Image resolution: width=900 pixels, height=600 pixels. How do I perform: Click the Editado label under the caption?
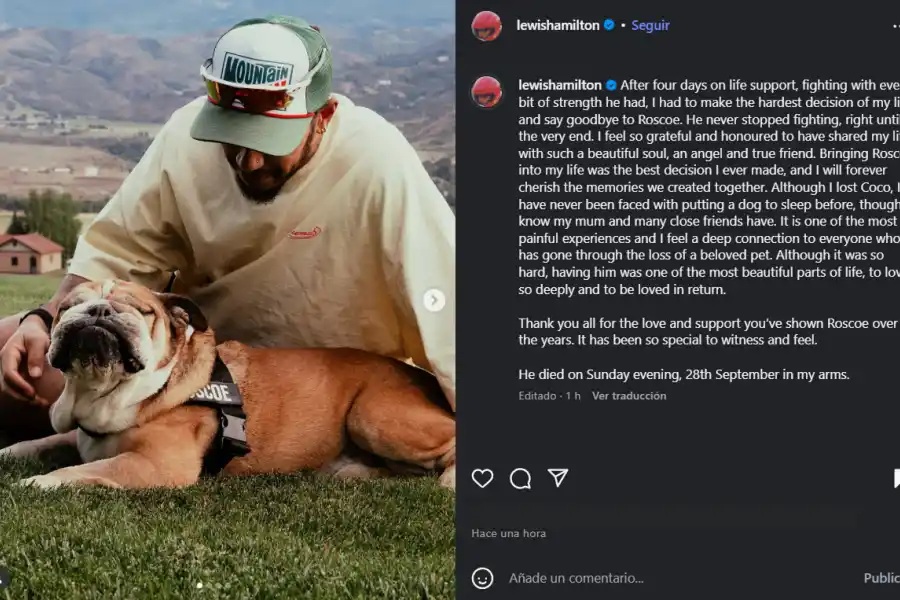[x=537, y=395]
